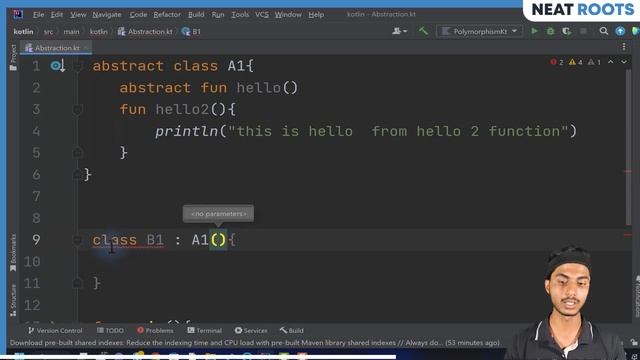This screenshot has width=640, height=360.
Task: Click fold end marker on line 11
Action: point(78,283)
